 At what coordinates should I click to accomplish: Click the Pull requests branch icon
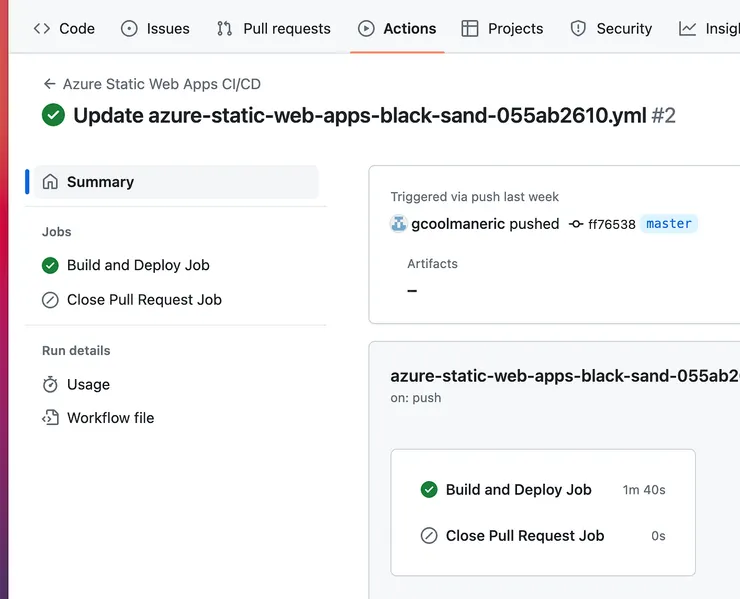(x=225, y=29)
